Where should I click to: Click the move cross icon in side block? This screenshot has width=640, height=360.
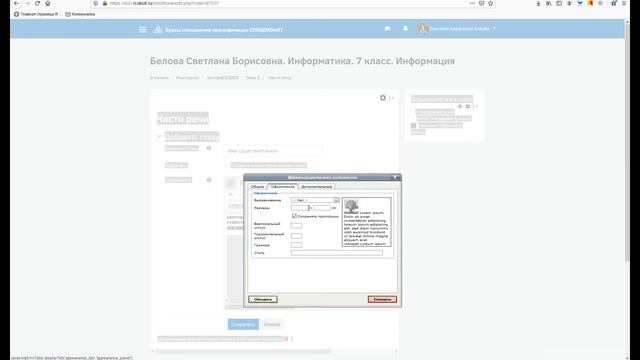tap(460, 107)
